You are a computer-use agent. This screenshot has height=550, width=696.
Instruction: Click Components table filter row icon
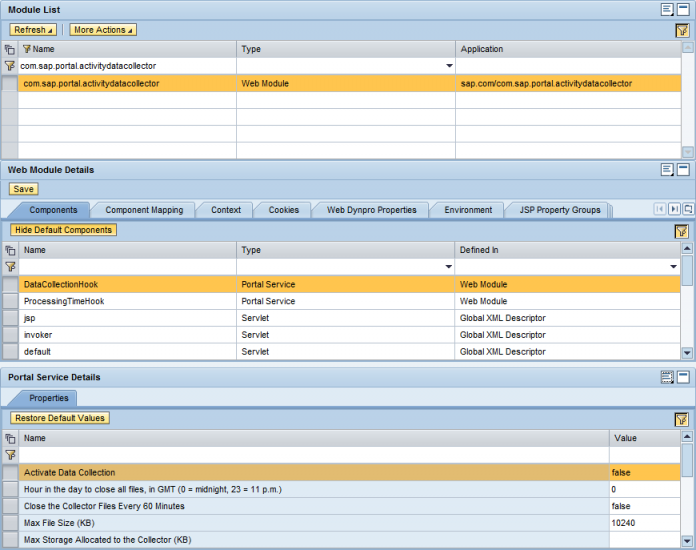(x=10, y=267)
